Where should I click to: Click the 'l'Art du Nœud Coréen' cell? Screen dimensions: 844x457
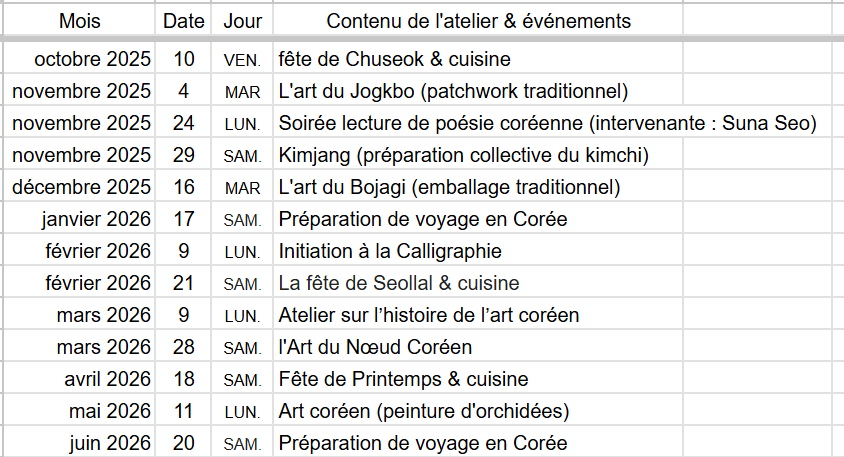coord(376,347)
